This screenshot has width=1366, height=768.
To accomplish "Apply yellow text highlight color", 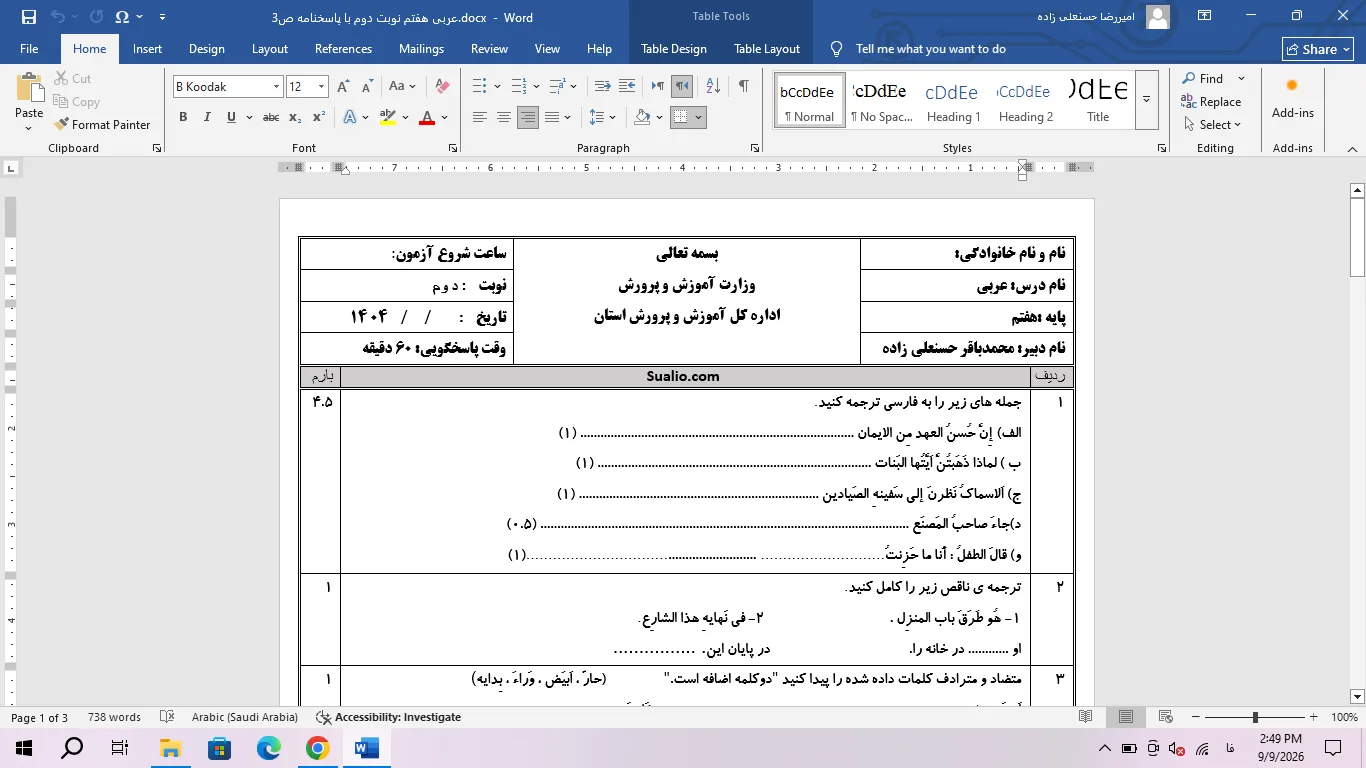I will pos(388,117).
